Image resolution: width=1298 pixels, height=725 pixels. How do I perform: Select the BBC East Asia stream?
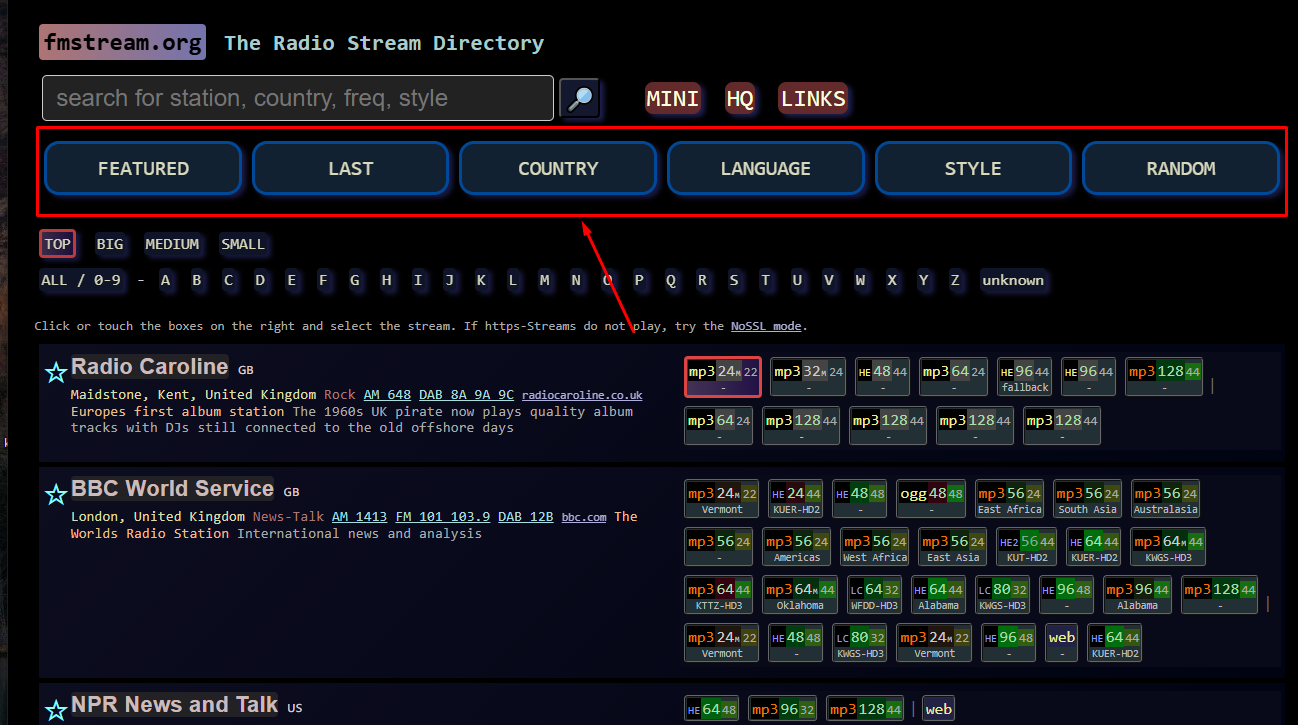point(953,546)
